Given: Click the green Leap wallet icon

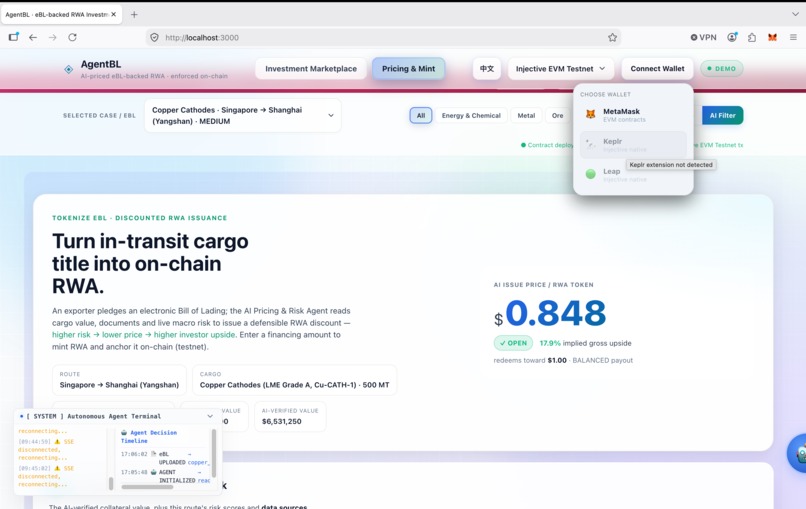Looking at the screenshot, I should tap(591, 174).
